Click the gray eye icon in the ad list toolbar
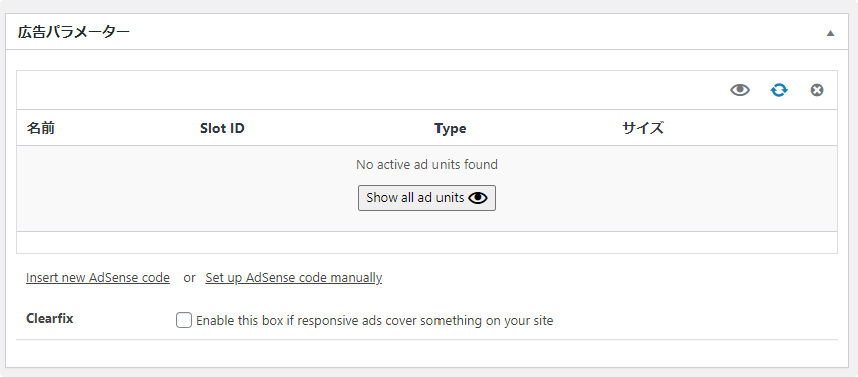Viewport: 858px width, 377px height. point(740,90)
